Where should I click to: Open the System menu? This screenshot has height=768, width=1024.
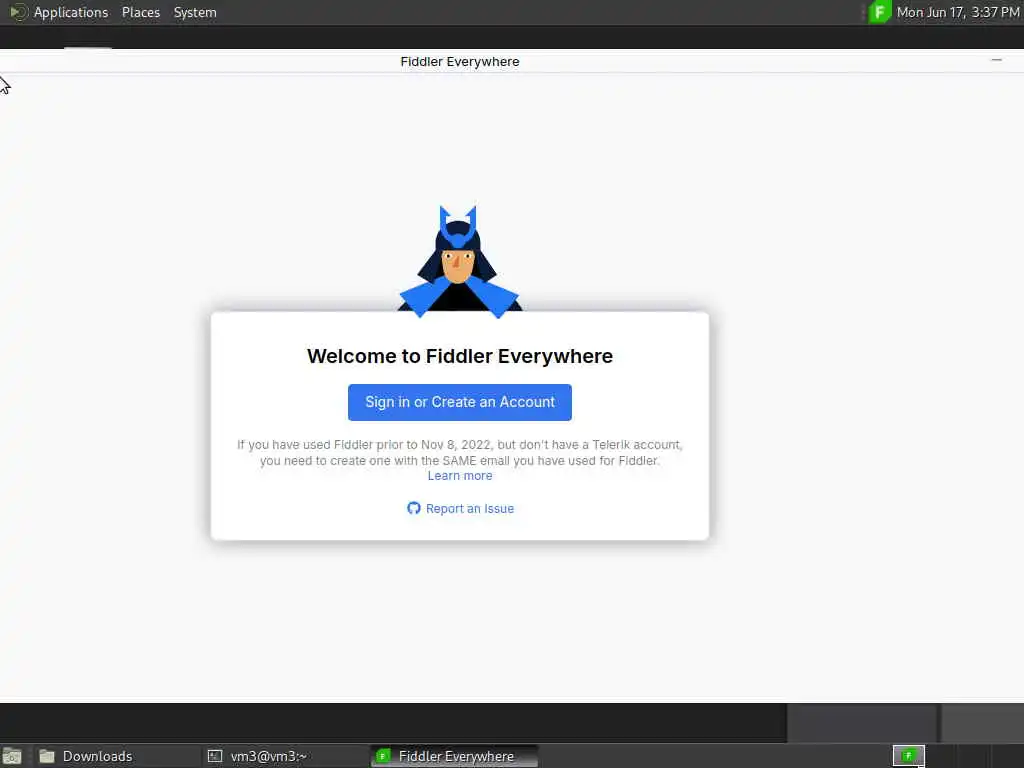click(195, 12)
